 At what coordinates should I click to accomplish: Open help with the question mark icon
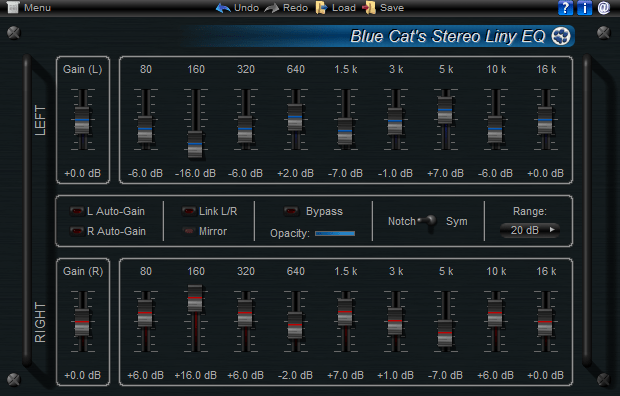pyautogui.click(x=565, y=8)
